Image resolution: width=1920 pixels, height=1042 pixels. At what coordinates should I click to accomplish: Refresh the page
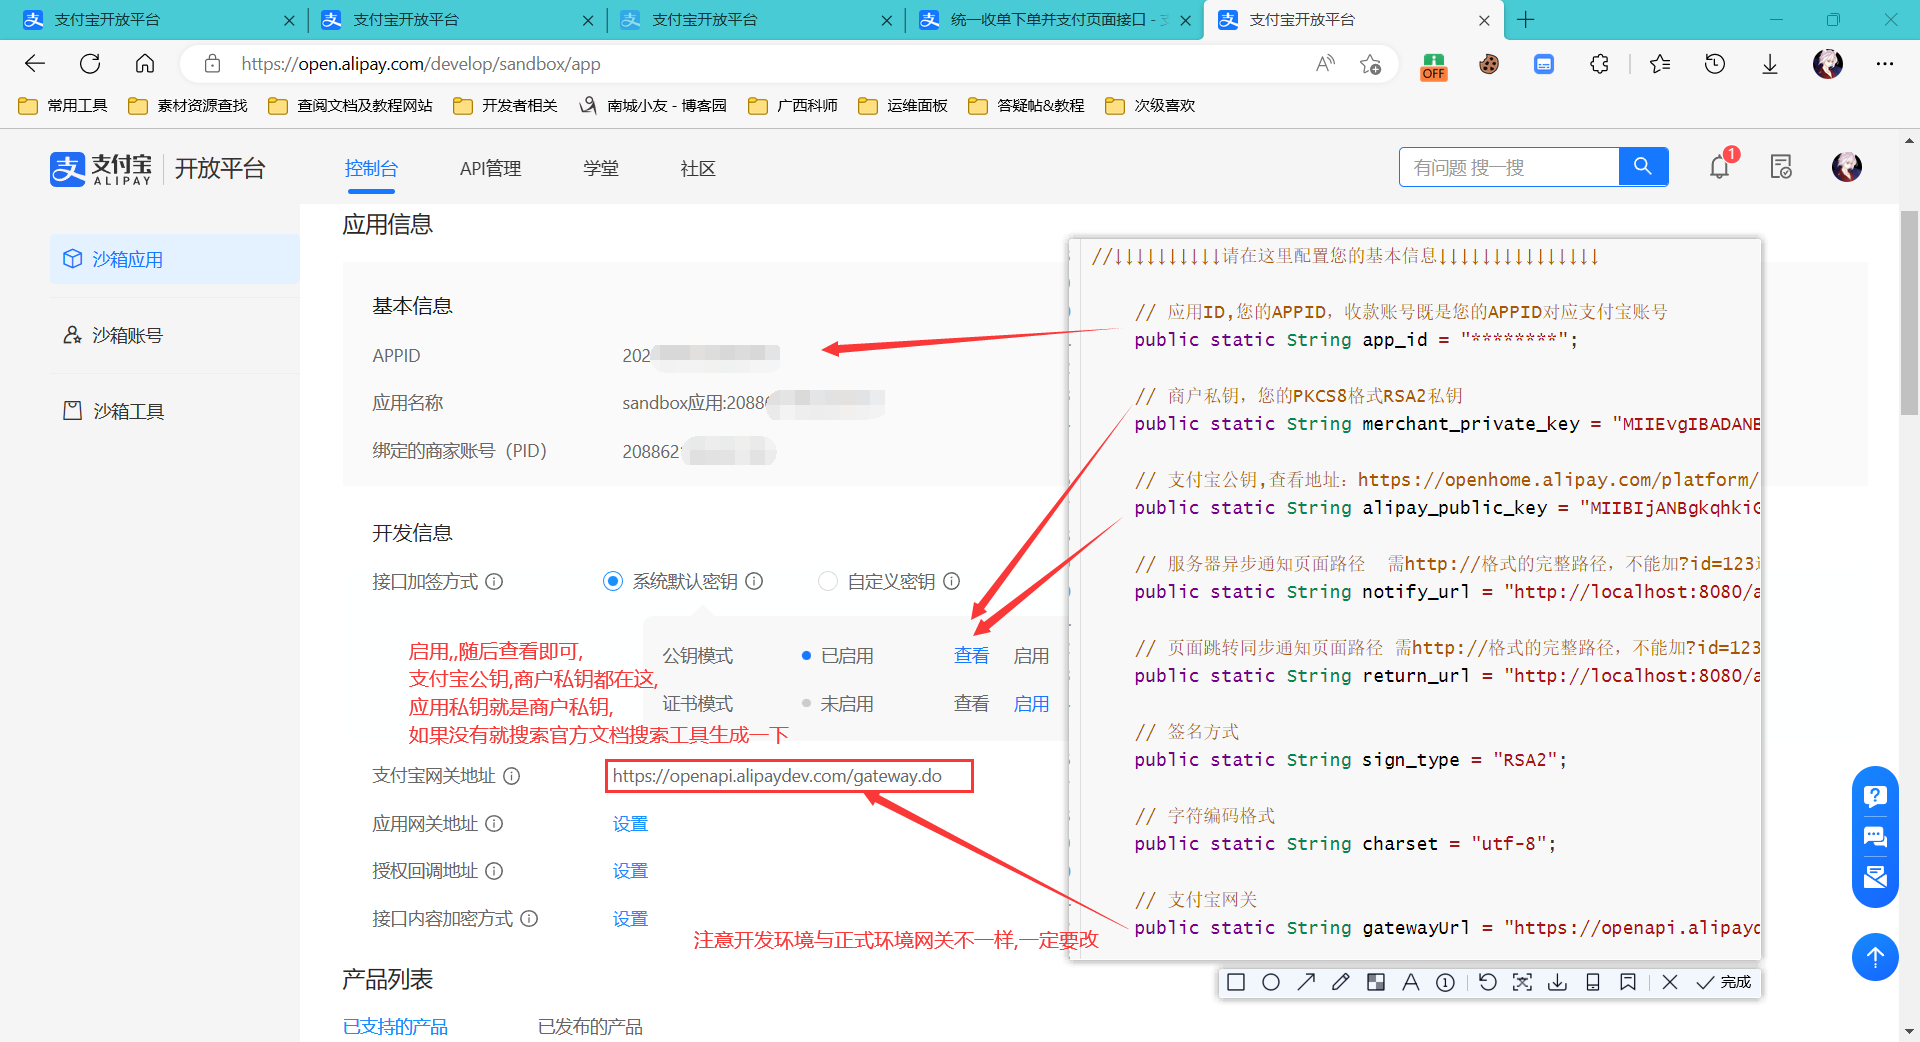pyautogui.click(x=90, y=64)
